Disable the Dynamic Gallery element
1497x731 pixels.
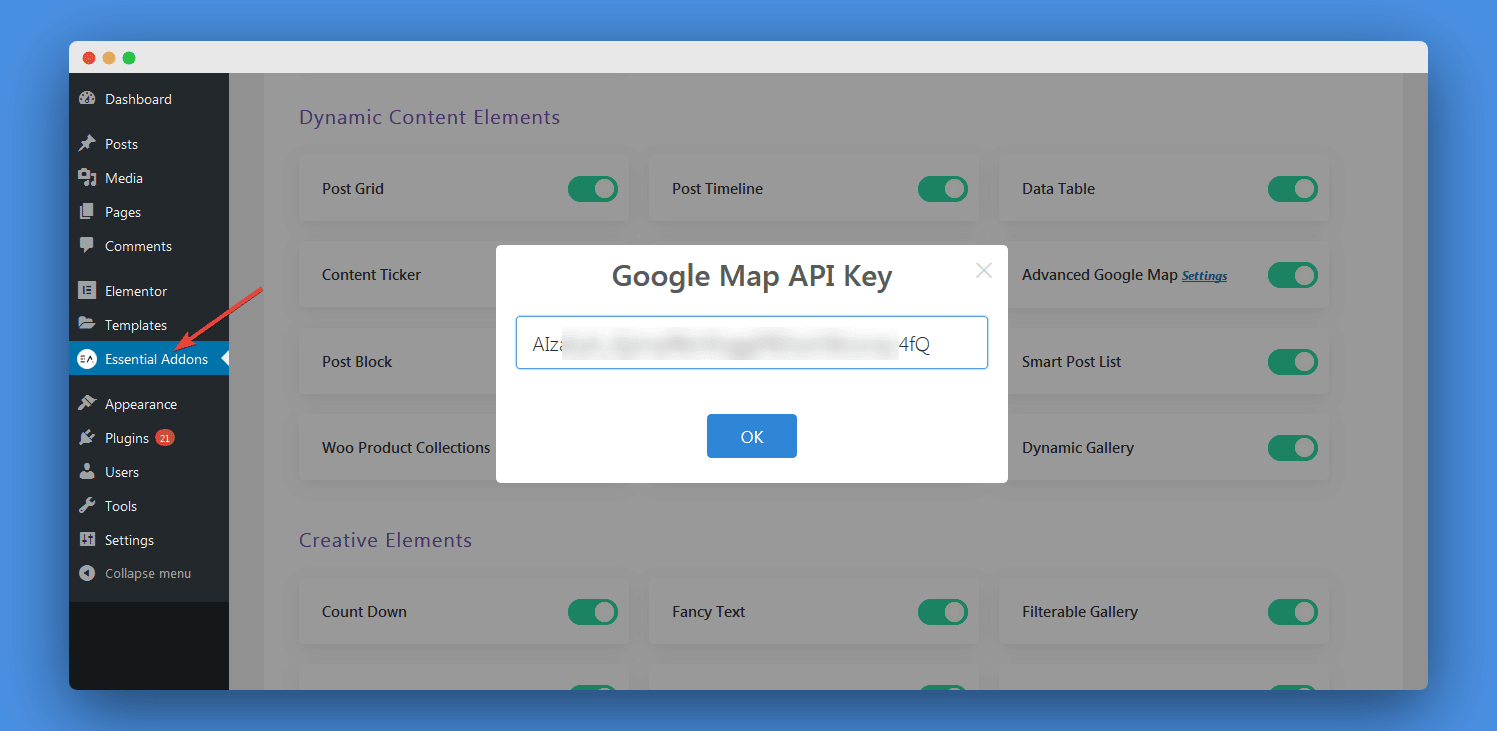tap(1292, 448)
